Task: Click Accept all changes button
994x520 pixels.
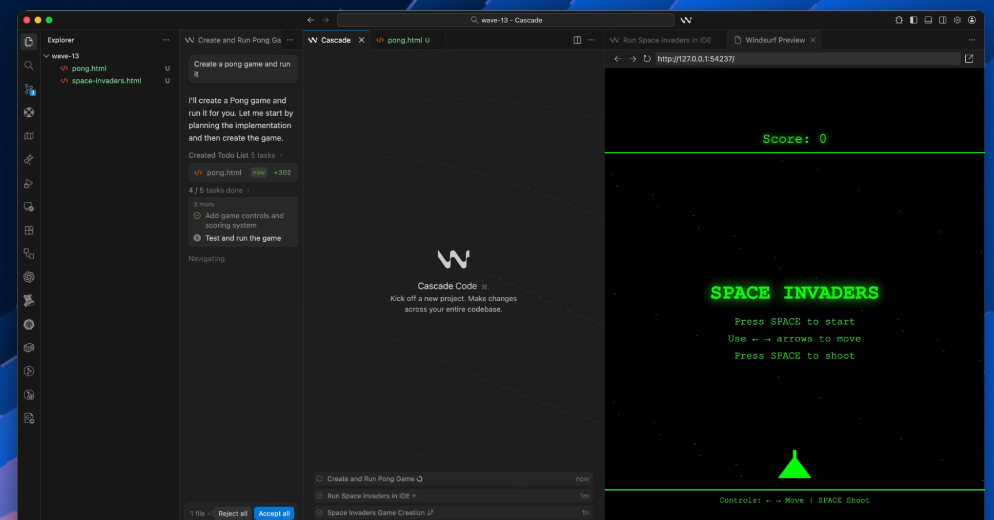Action: (x=274, y=514)
